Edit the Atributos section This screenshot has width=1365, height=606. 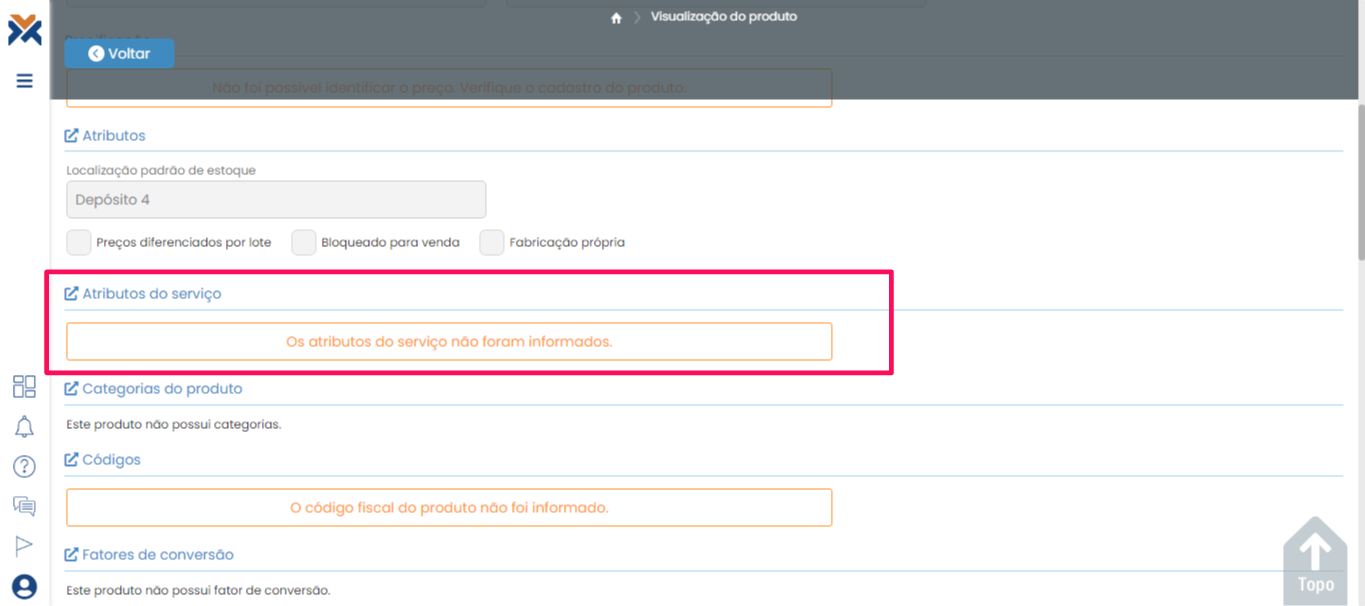pos(105,136)
